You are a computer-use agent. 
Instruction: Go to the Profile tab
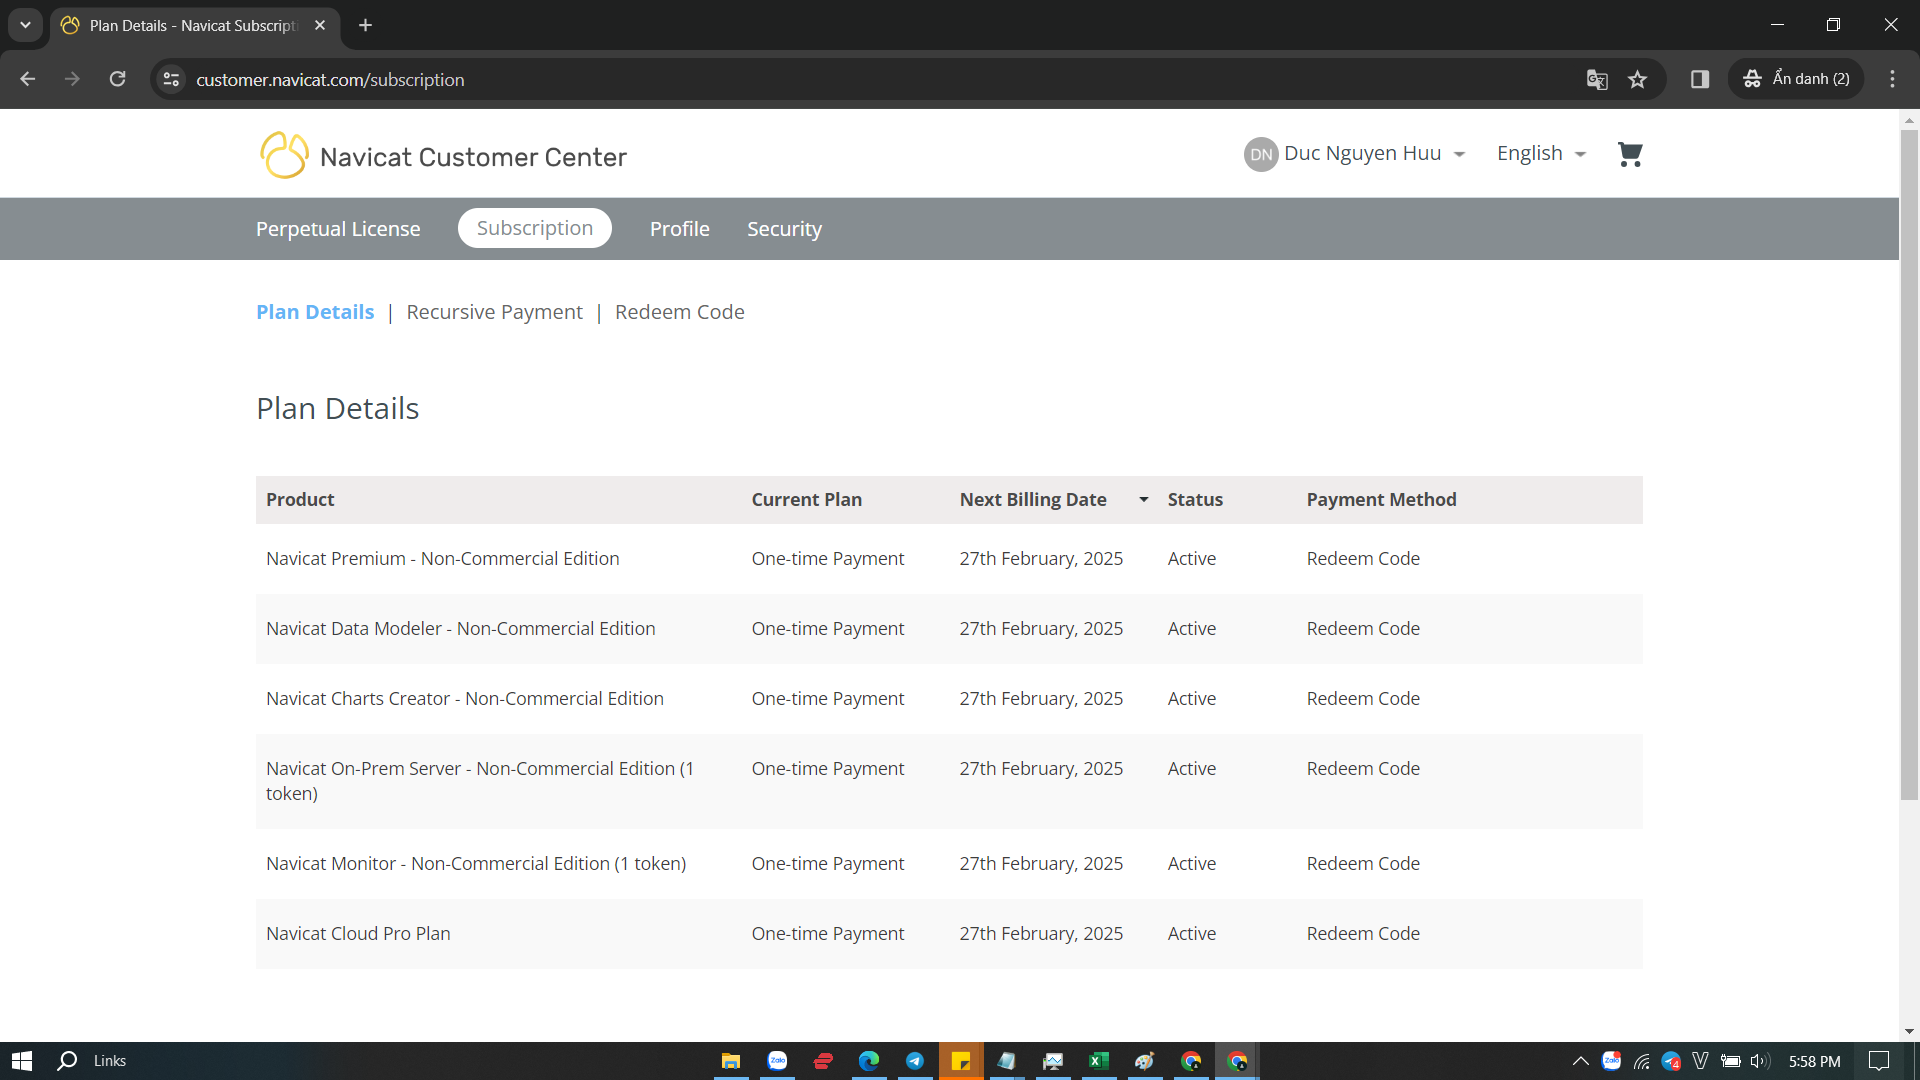680,229
